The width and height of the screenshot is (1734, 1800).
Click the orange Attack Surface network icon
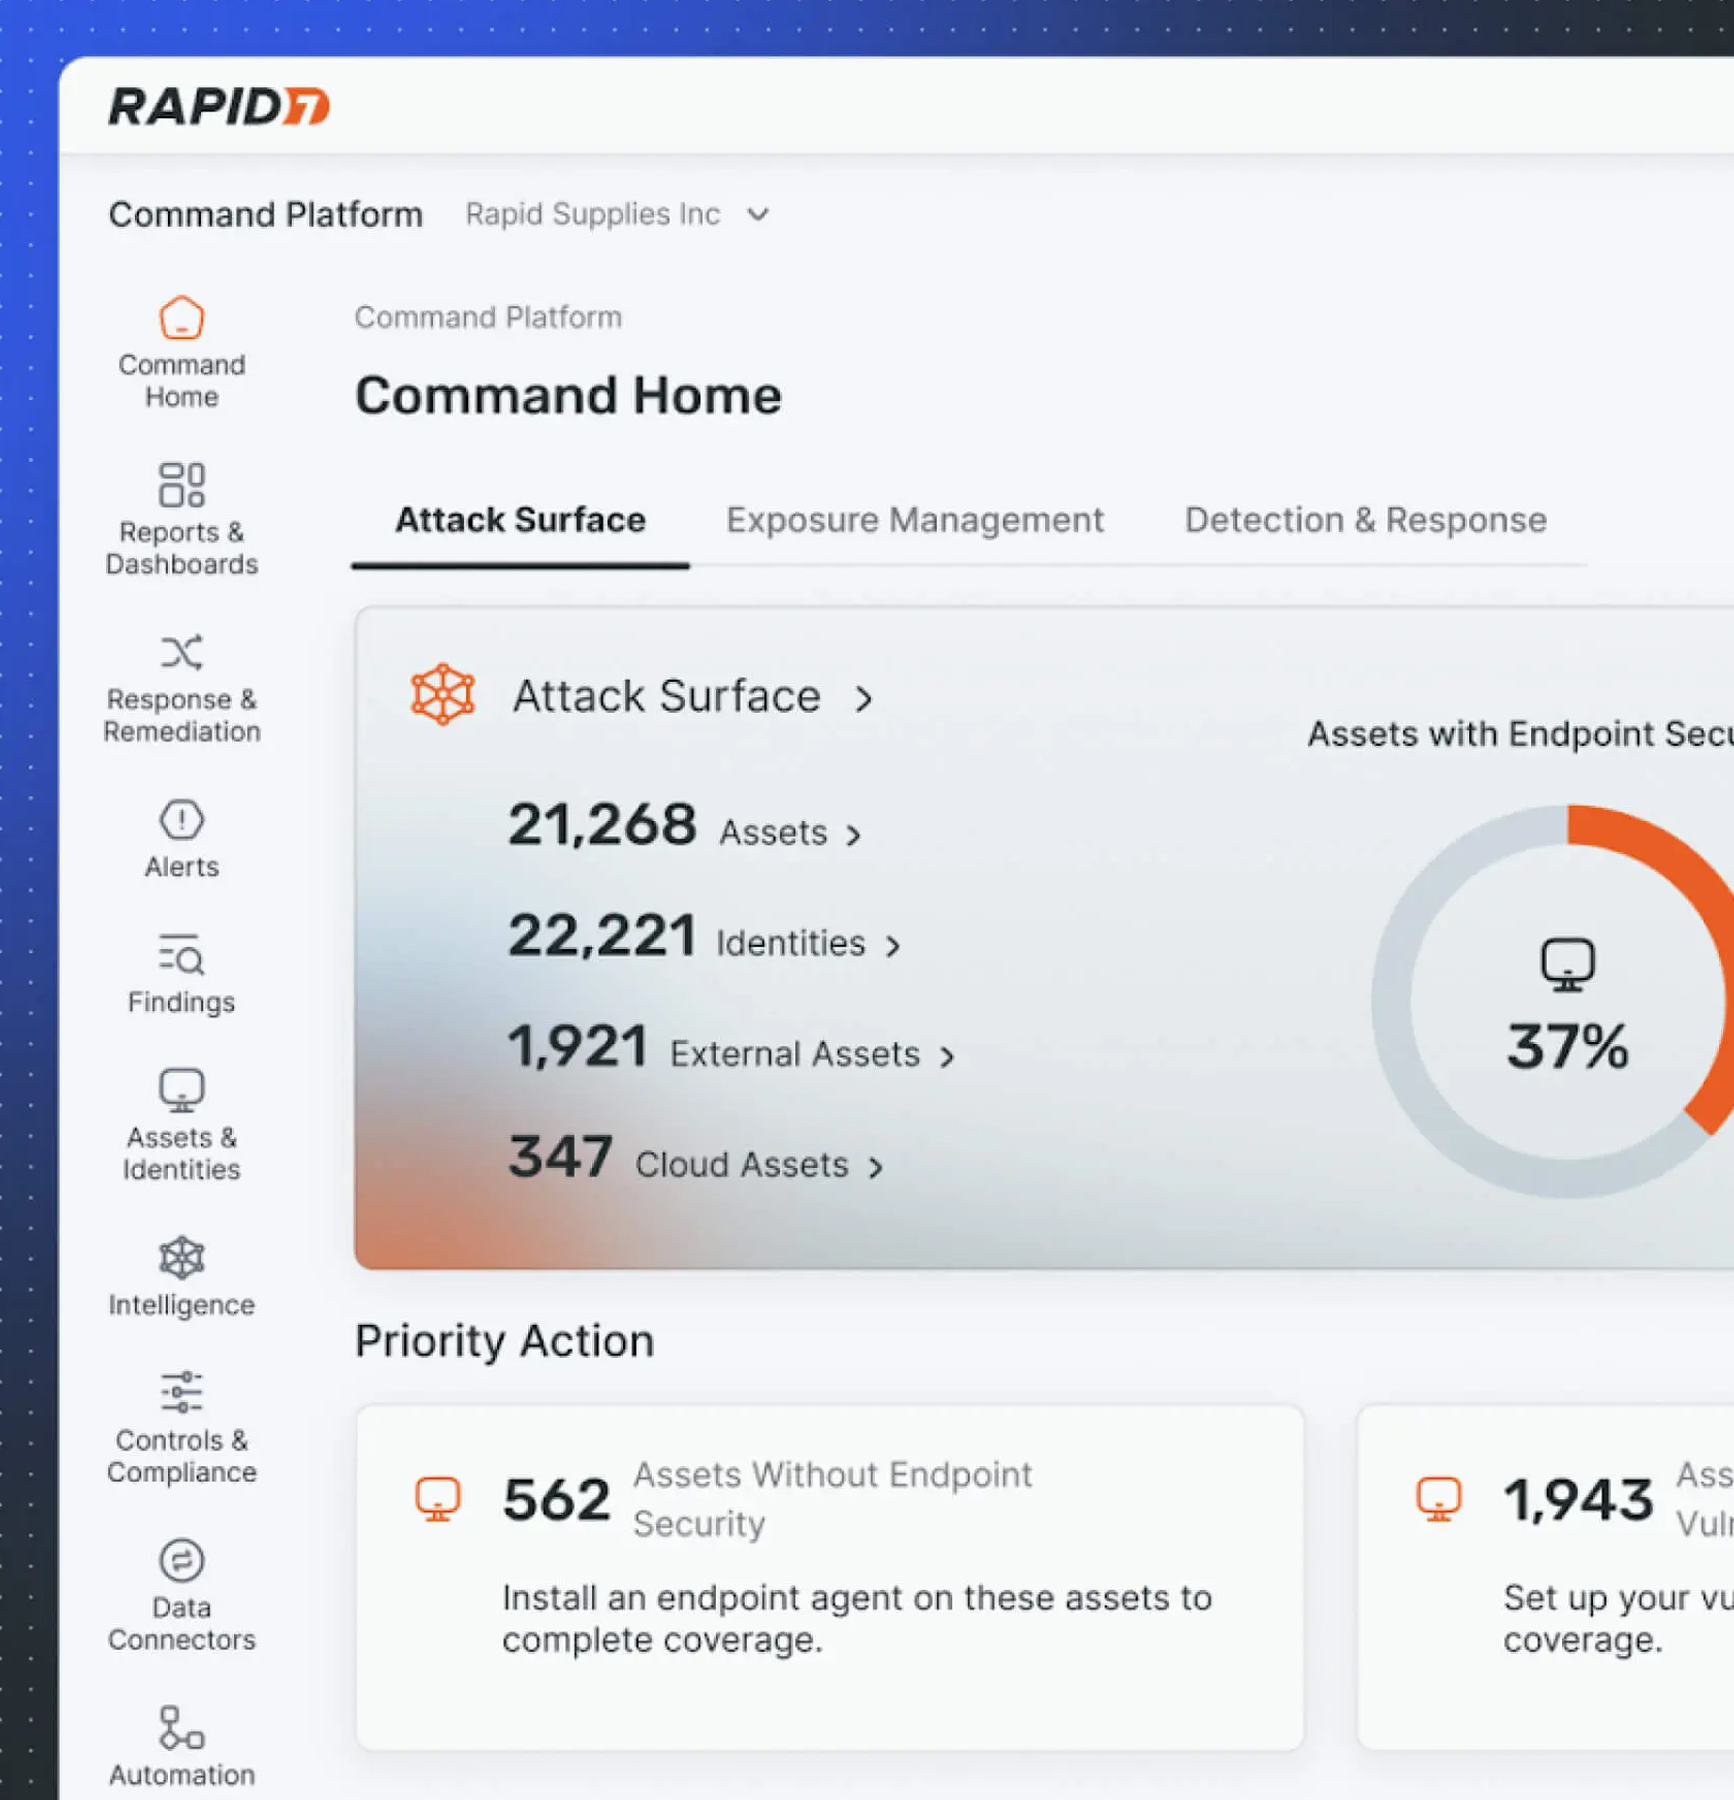coord(442,694)
